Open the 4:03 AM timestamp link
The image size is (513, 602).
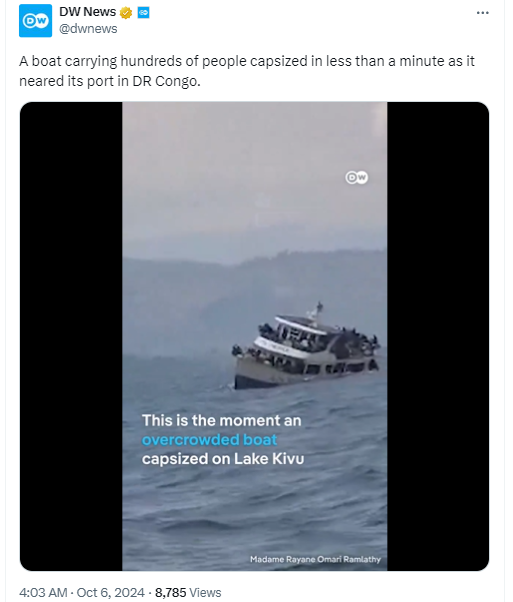43,592
